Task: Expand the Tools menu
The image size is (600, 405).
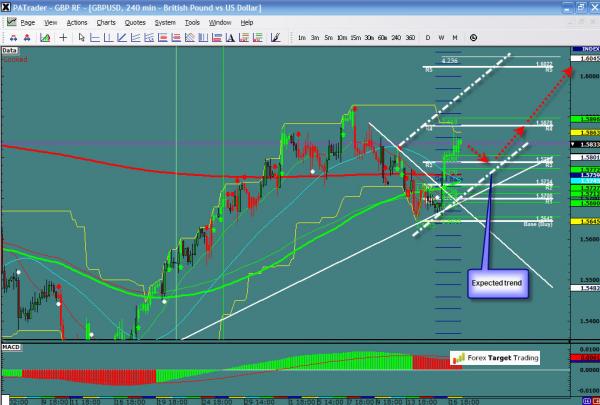Action: tap(192, 21)
